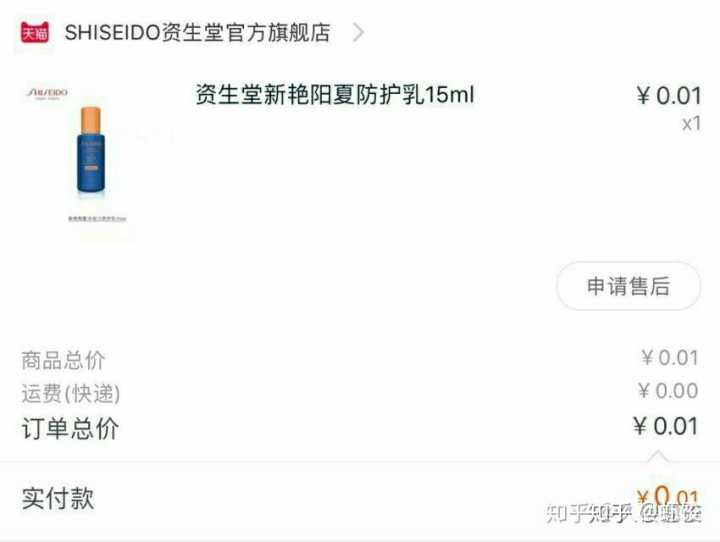The width and height of the screenshot is (720, 542).
Task: Click the product price ¥0.01 at top
Action: 669,96
